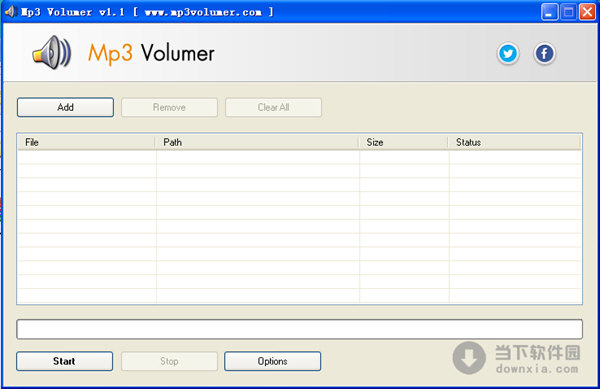Click the Clear All button
Screen dimensions: 600x389
tap(273, 107)
